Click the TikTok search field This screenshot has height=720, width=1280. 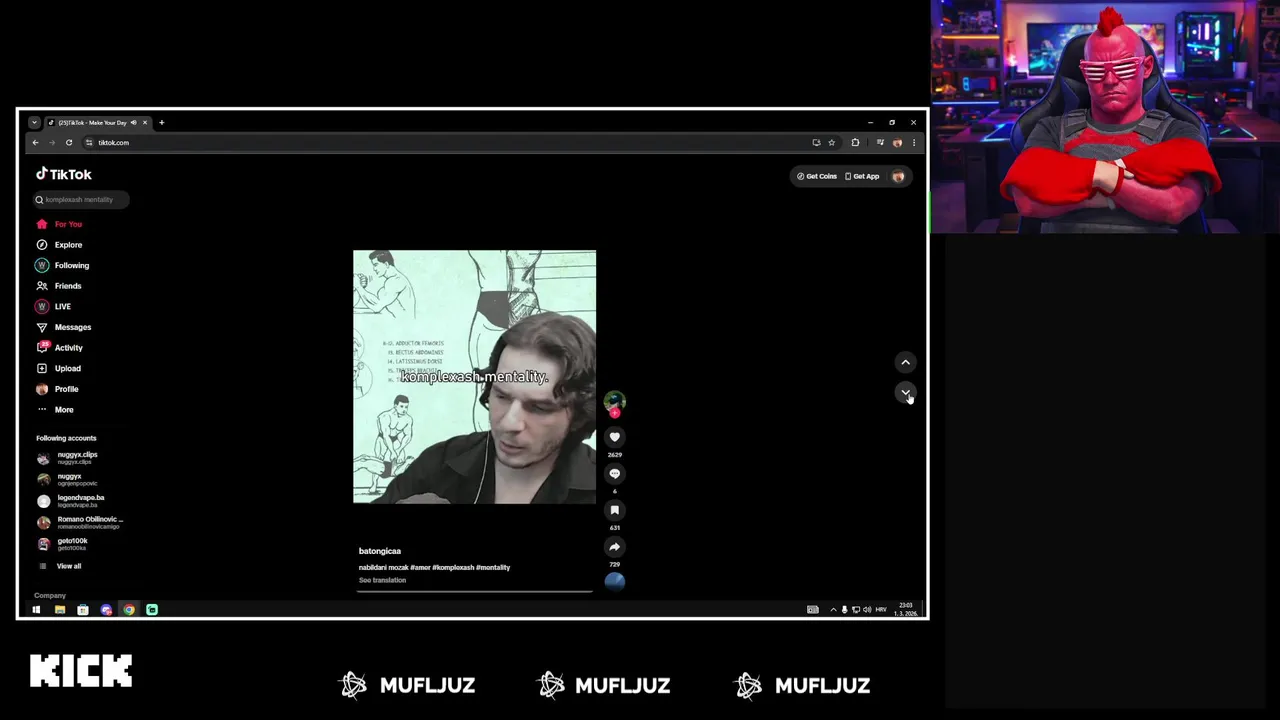(81, 199)
